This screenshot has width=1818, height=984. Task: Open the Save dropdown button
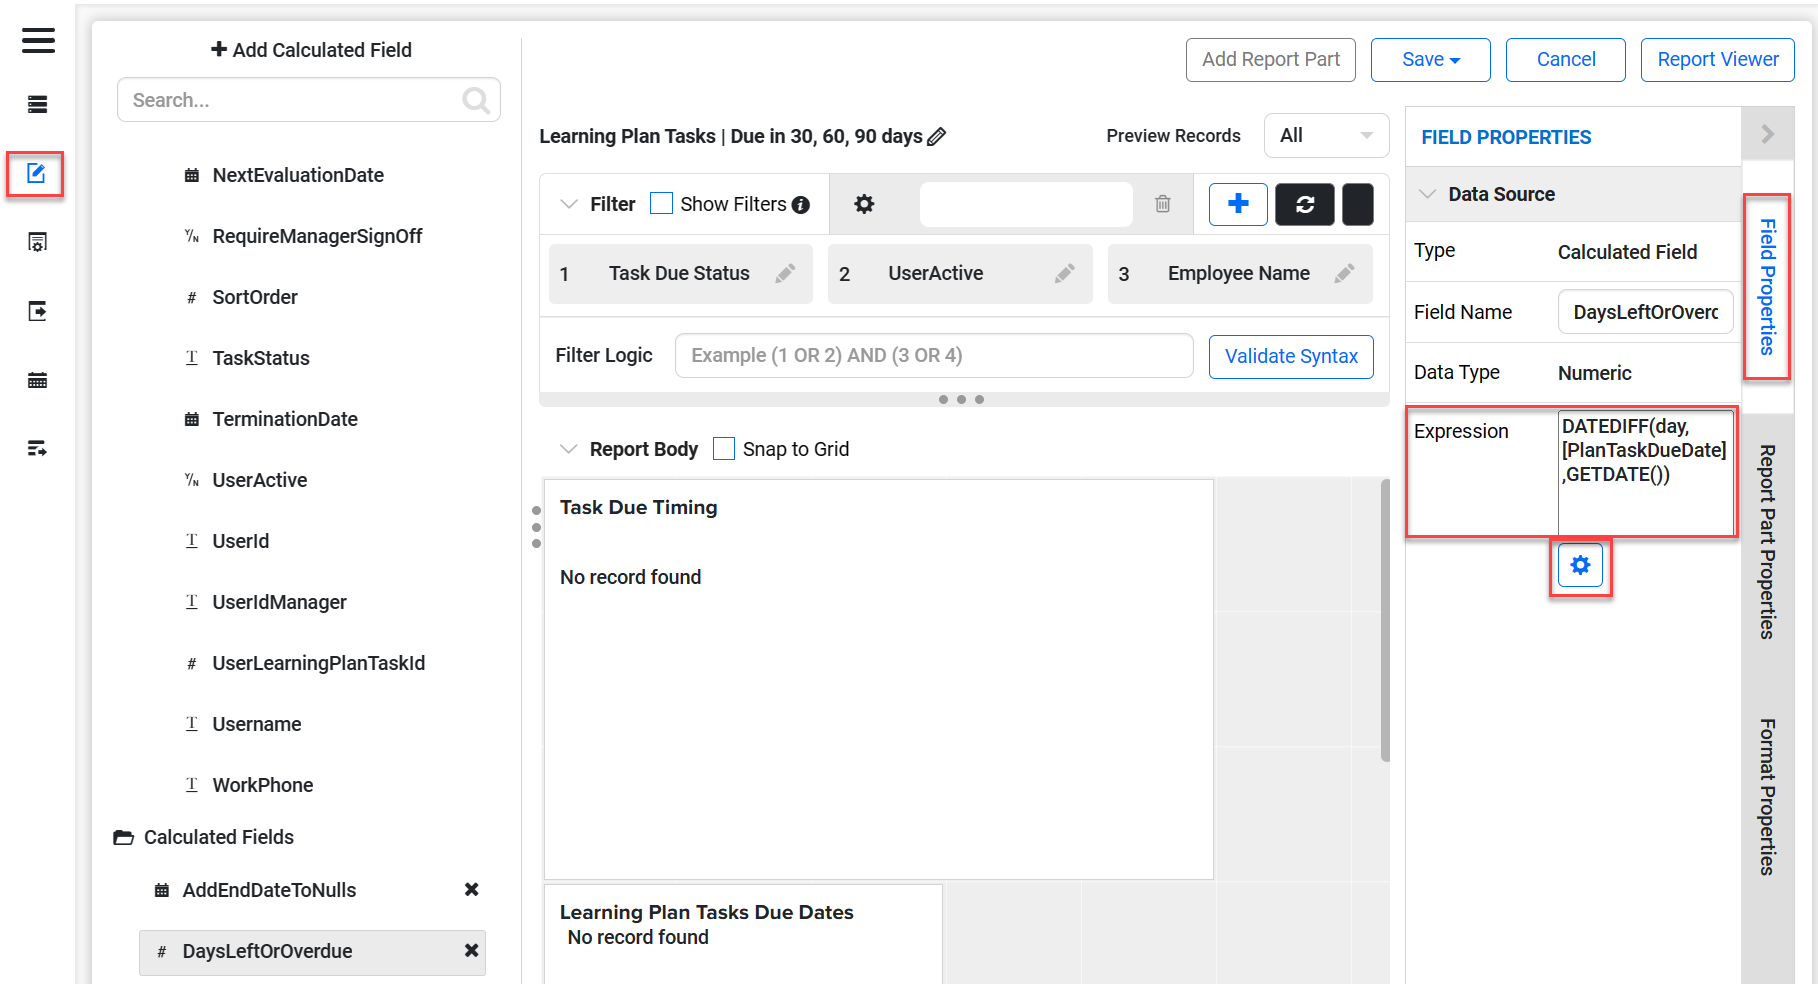(1430, 59)
